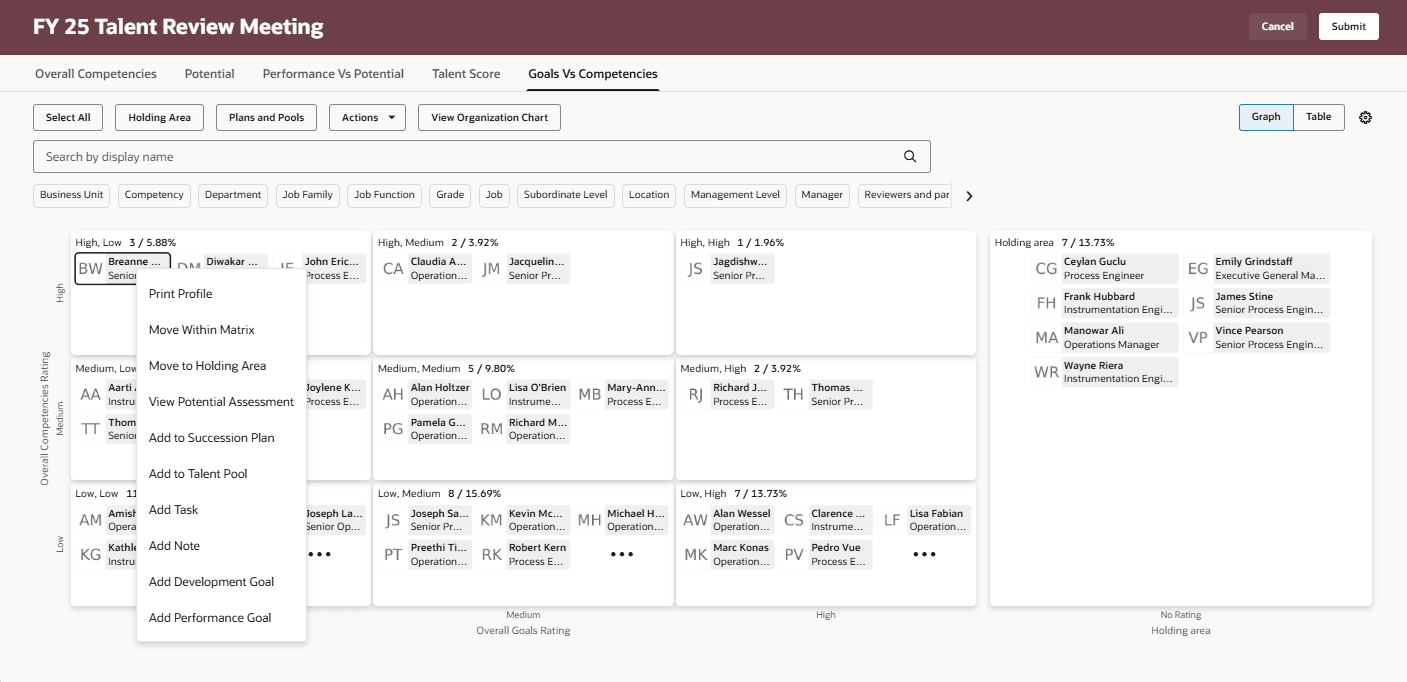The width and height of the screenshot is (1407, 682).
Task: Open the Department filter chip
Action: (x=233, y=195)
